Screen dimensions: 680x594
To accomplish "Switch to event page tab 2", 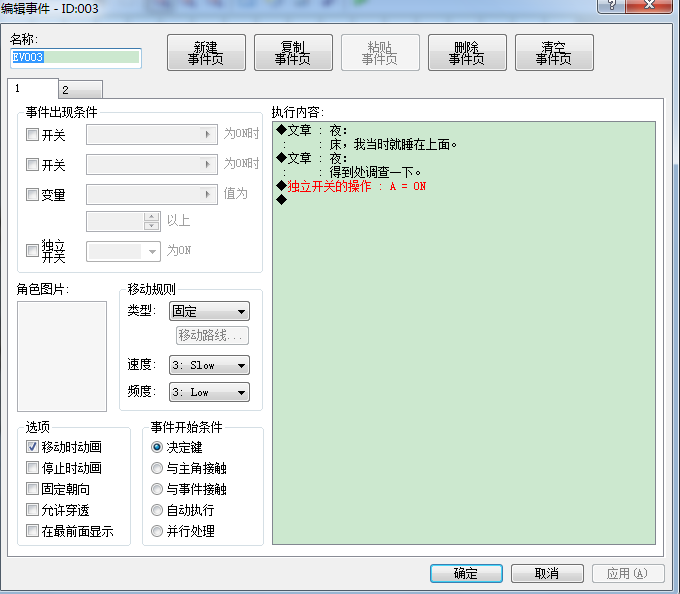I will (81, 90).
